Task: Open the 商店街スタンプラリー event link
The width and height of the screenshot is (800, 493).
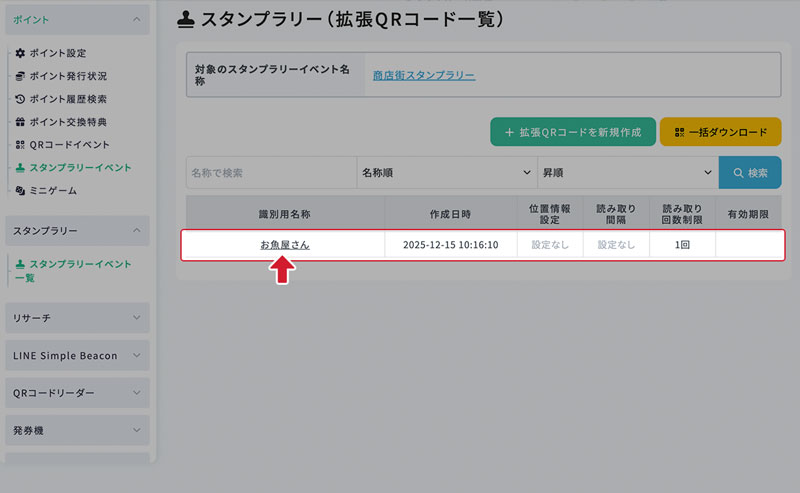Action: 423,75
